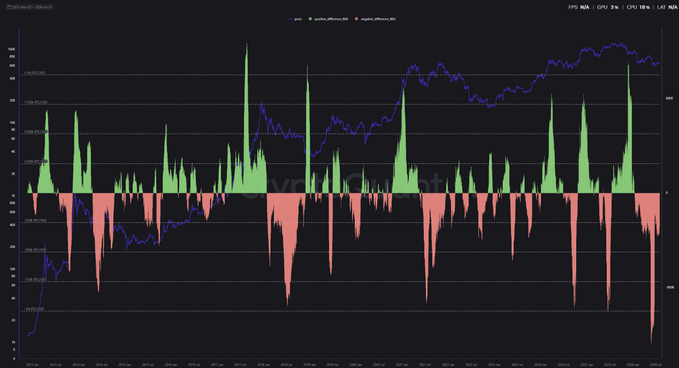Click the deepest red spike near 2026 Jul
This screenshot has width=679, height=368.
coord(652,268)
